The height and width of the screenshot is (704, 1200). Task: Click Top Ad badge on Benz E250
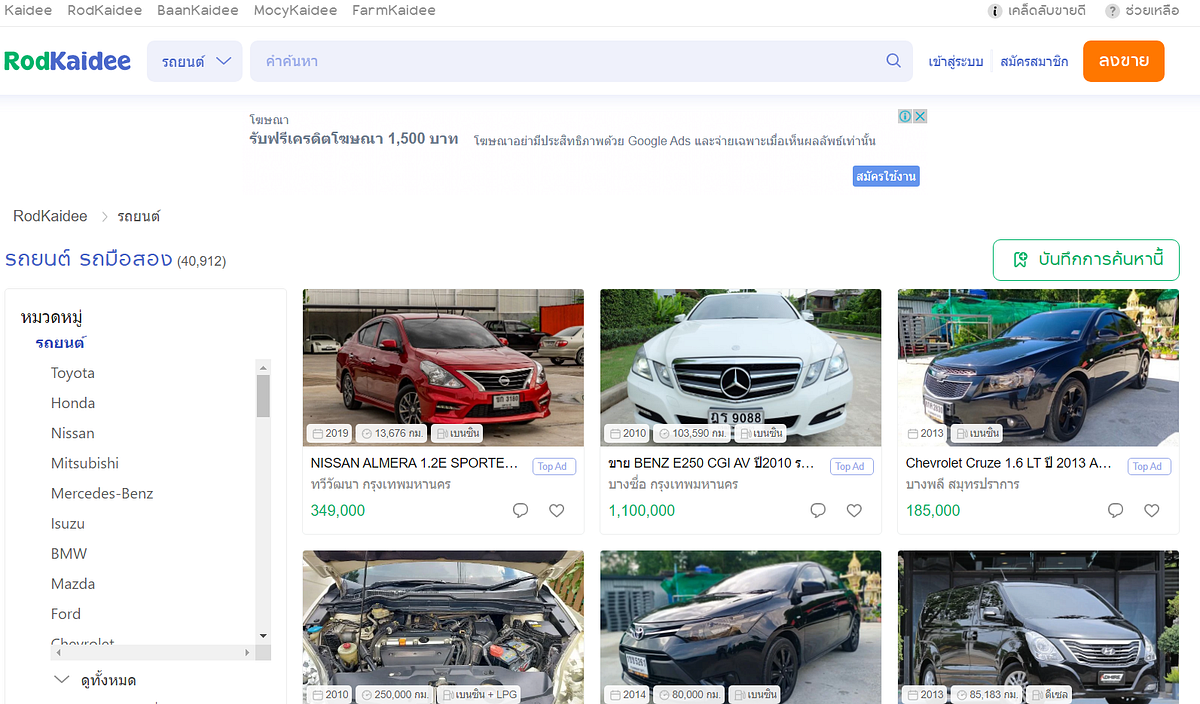click(x=850, y=466)
